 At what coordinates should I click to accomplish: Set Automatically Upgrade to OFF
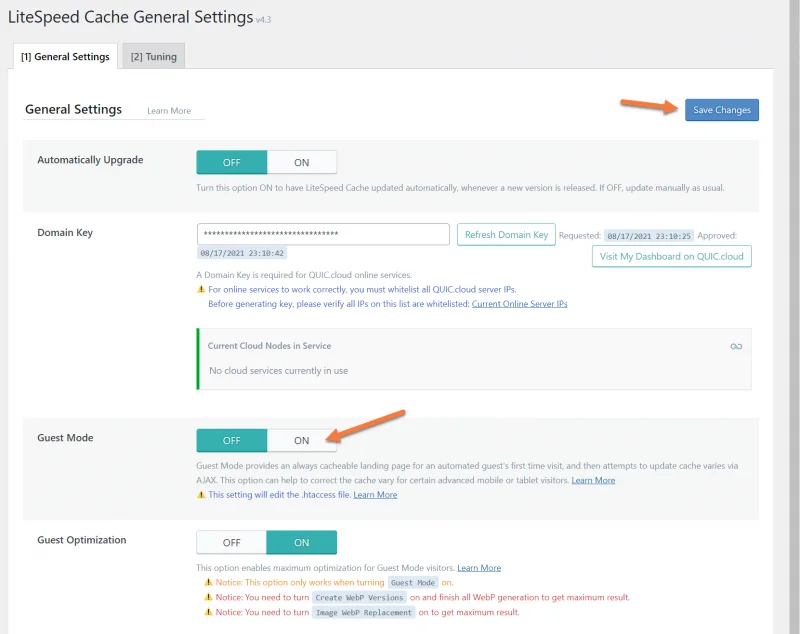pos(232,162)
